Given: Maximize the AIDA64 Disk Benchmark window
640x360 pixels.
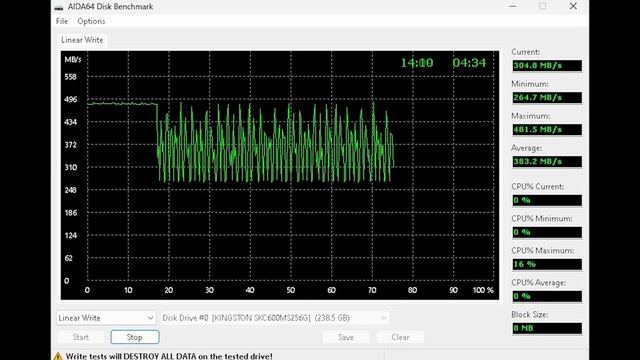Looking at the screenshot, I should coord(542,6).
